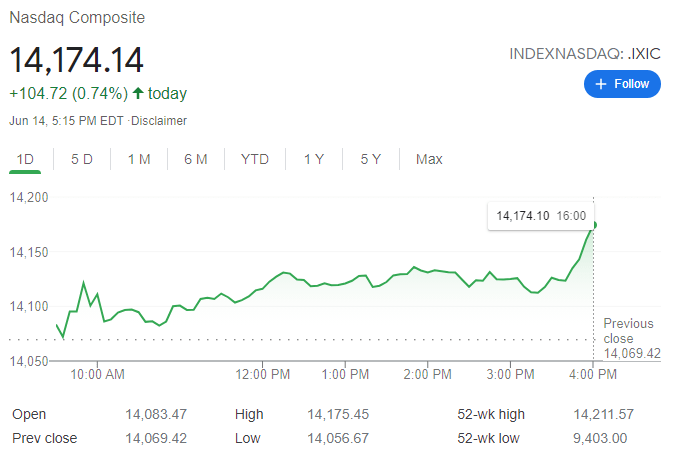Click the INDEXNASDAQ: .IXIC ticker text
Viewport: 679px width, 454px height.
click(x=585, y=55)
